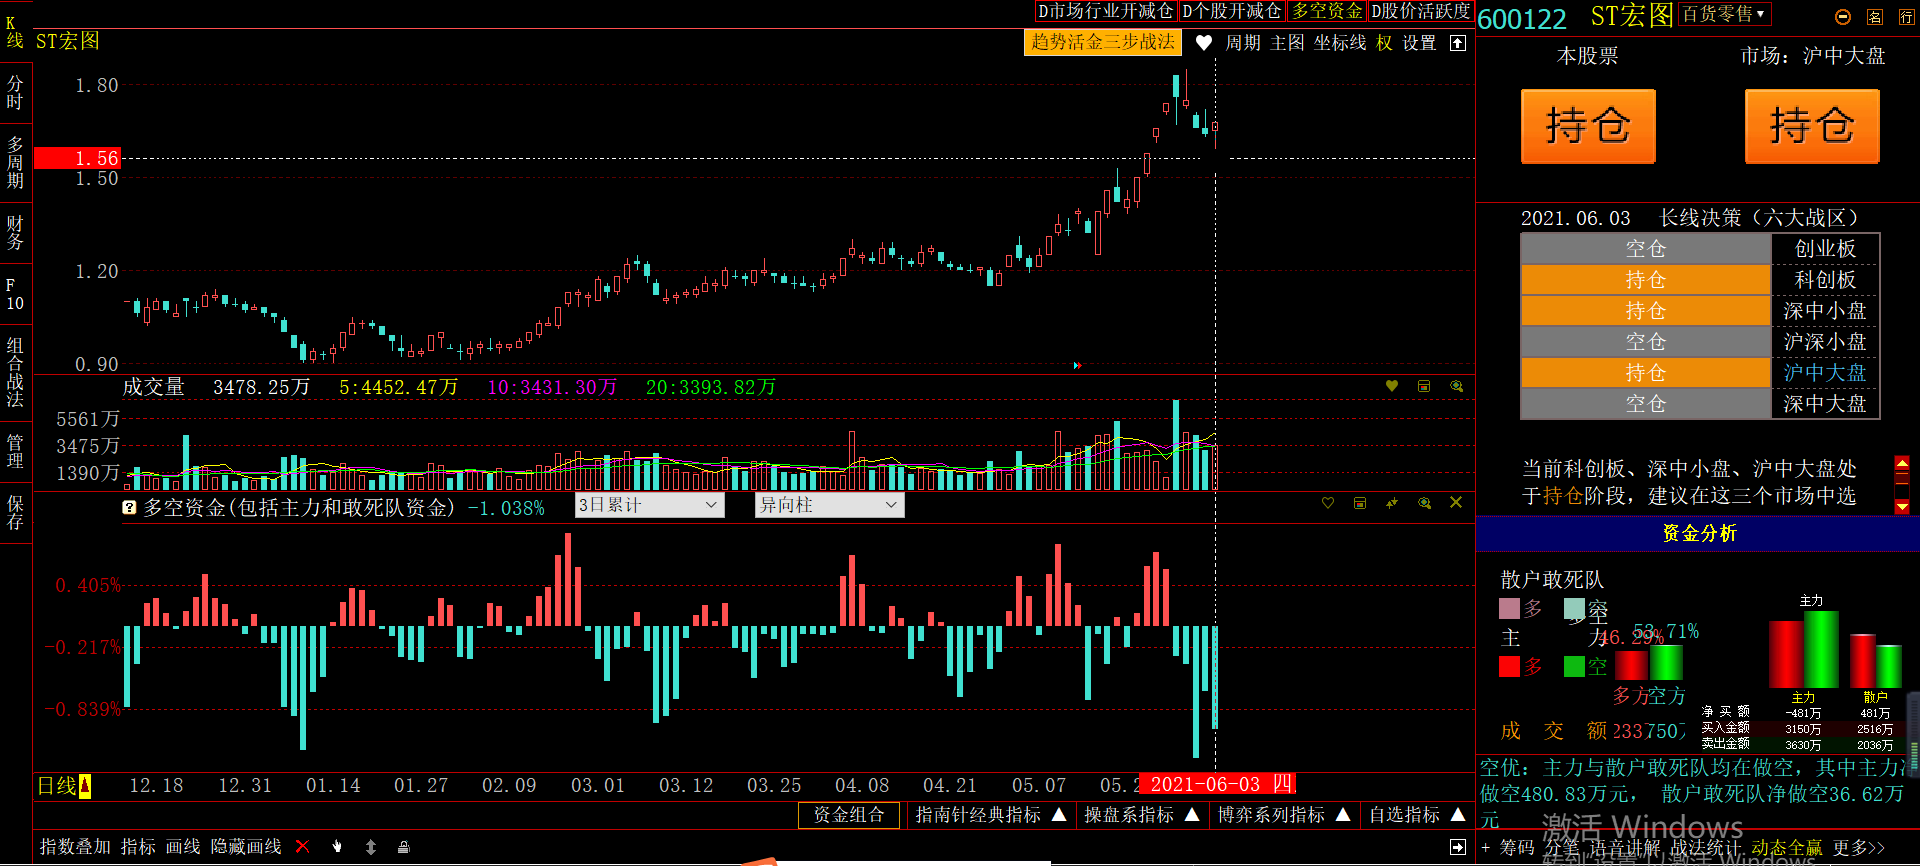Open the 管理 sidebar tab
Viewport: 1920px width, 866px height.
(15, 451)
